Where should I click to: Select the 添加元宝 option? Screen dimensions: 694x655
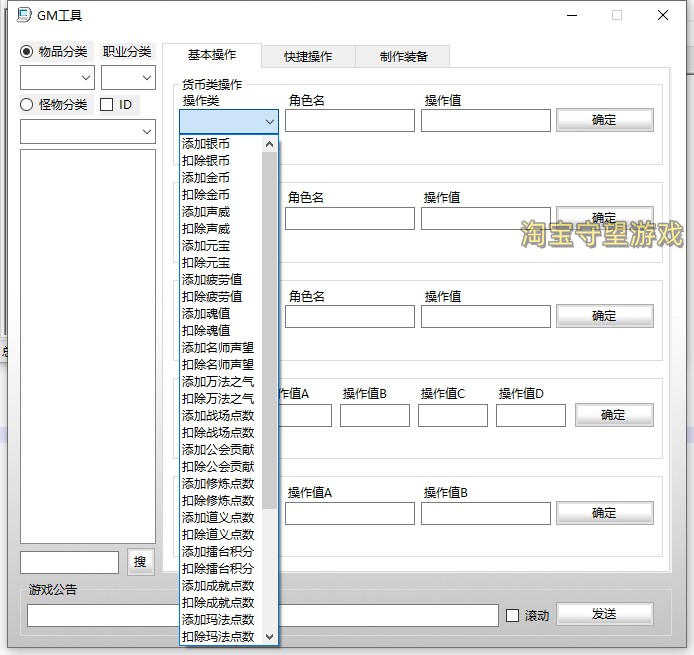[221, 246]
